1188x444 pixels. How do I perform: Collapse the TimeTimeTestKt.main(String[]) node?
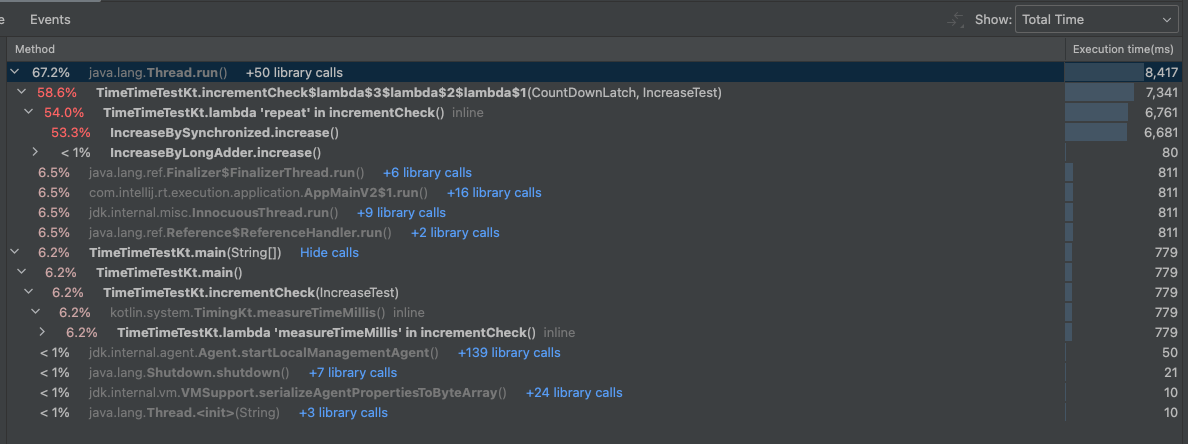click(x=13, y=252)
